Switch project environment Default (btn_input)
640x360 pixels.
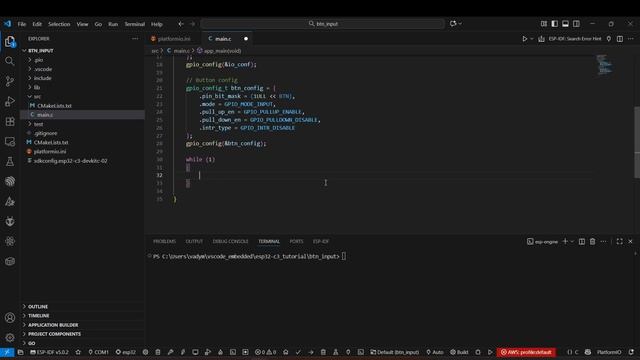[x=394, y=352]
